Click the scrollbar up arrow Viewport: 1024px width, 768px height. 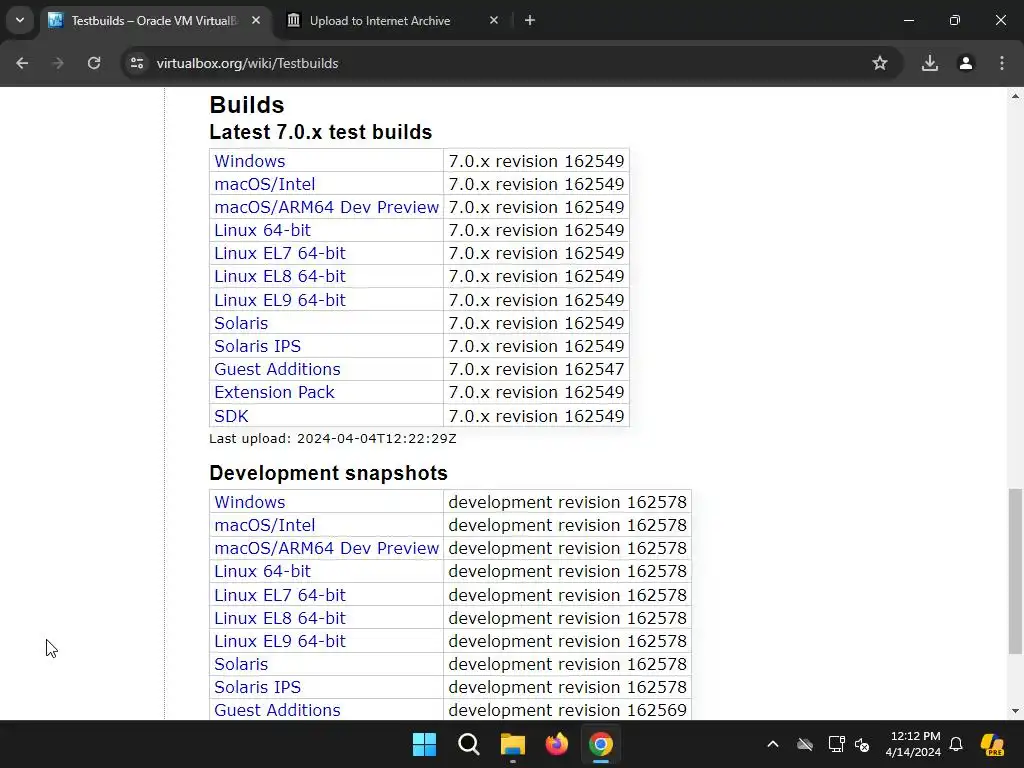pos(1015,96)
